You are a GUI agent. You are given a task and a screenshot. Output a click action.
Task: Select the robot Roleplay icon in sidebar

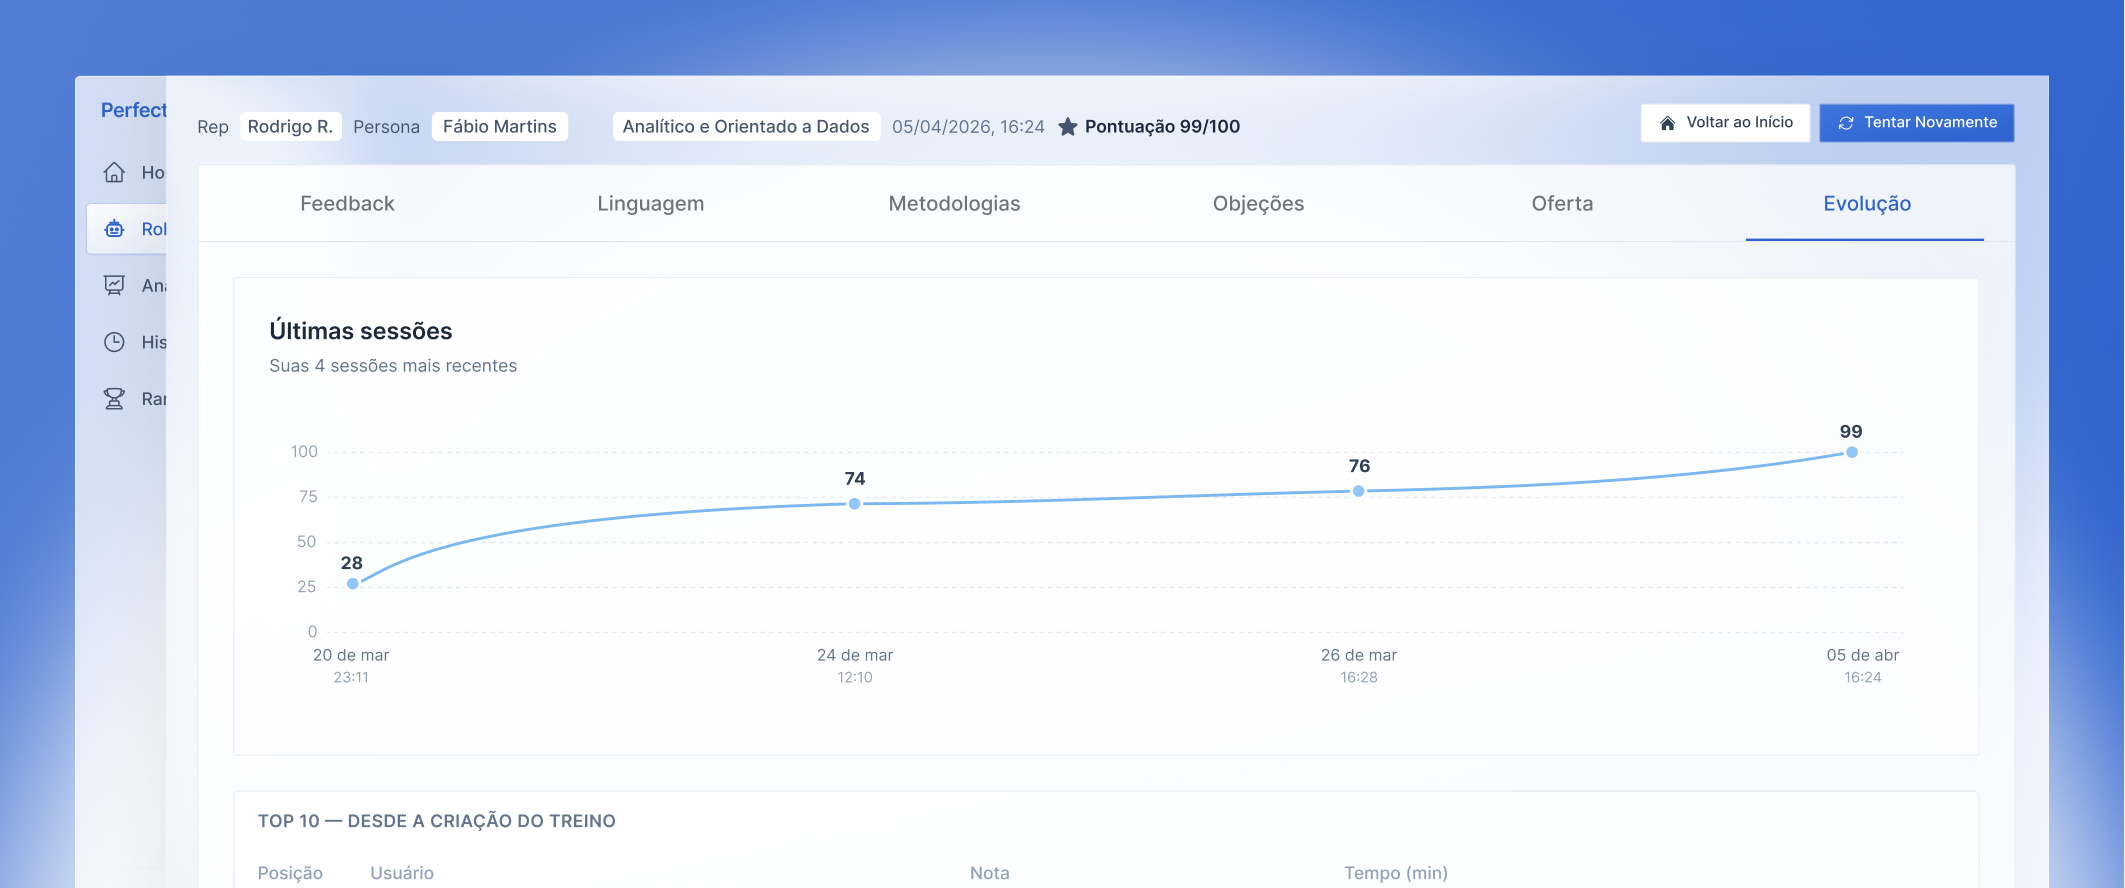pyautogui.click(x=115, y=229)
